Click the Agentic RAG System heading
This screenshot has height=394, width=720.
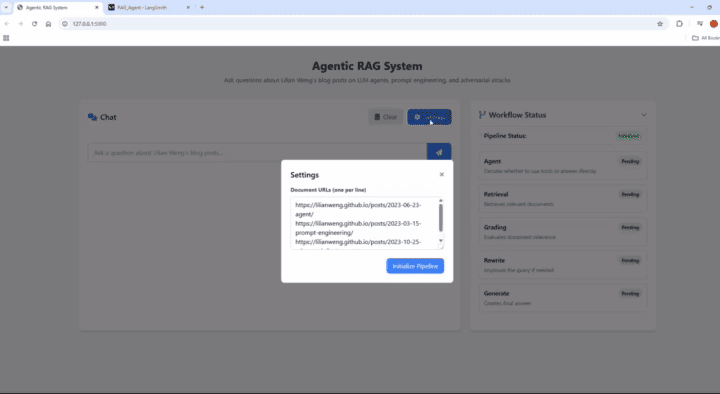point(367,66)
